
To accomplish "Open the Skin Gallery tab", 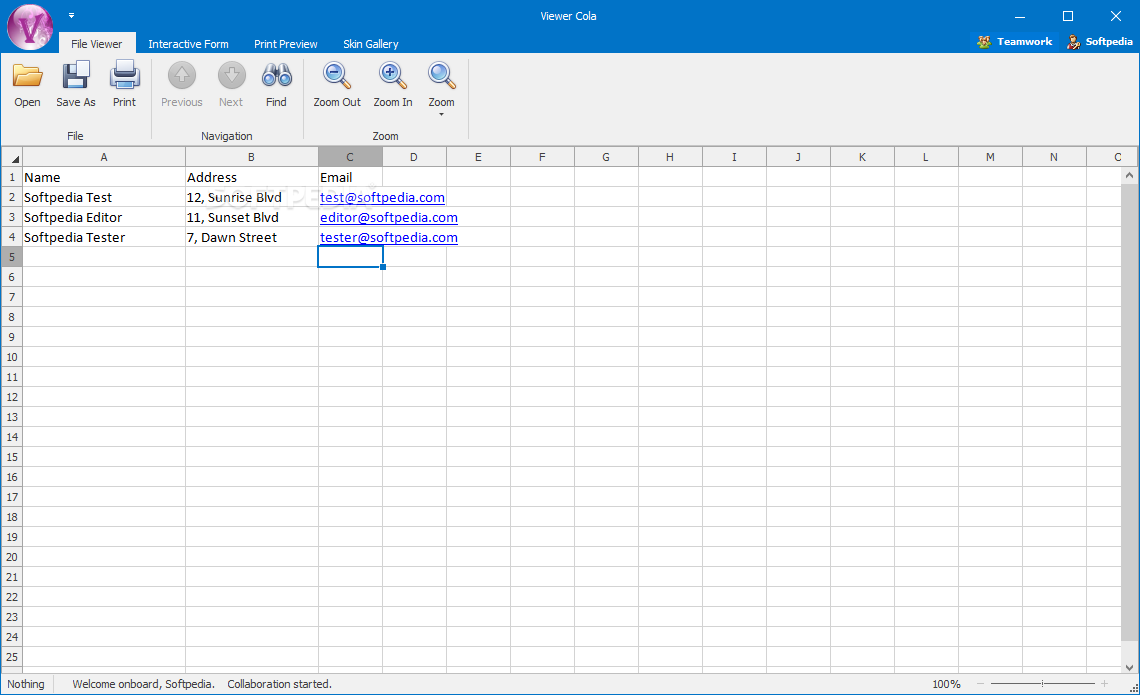I will pyautogui.click(x=371, y=44).
